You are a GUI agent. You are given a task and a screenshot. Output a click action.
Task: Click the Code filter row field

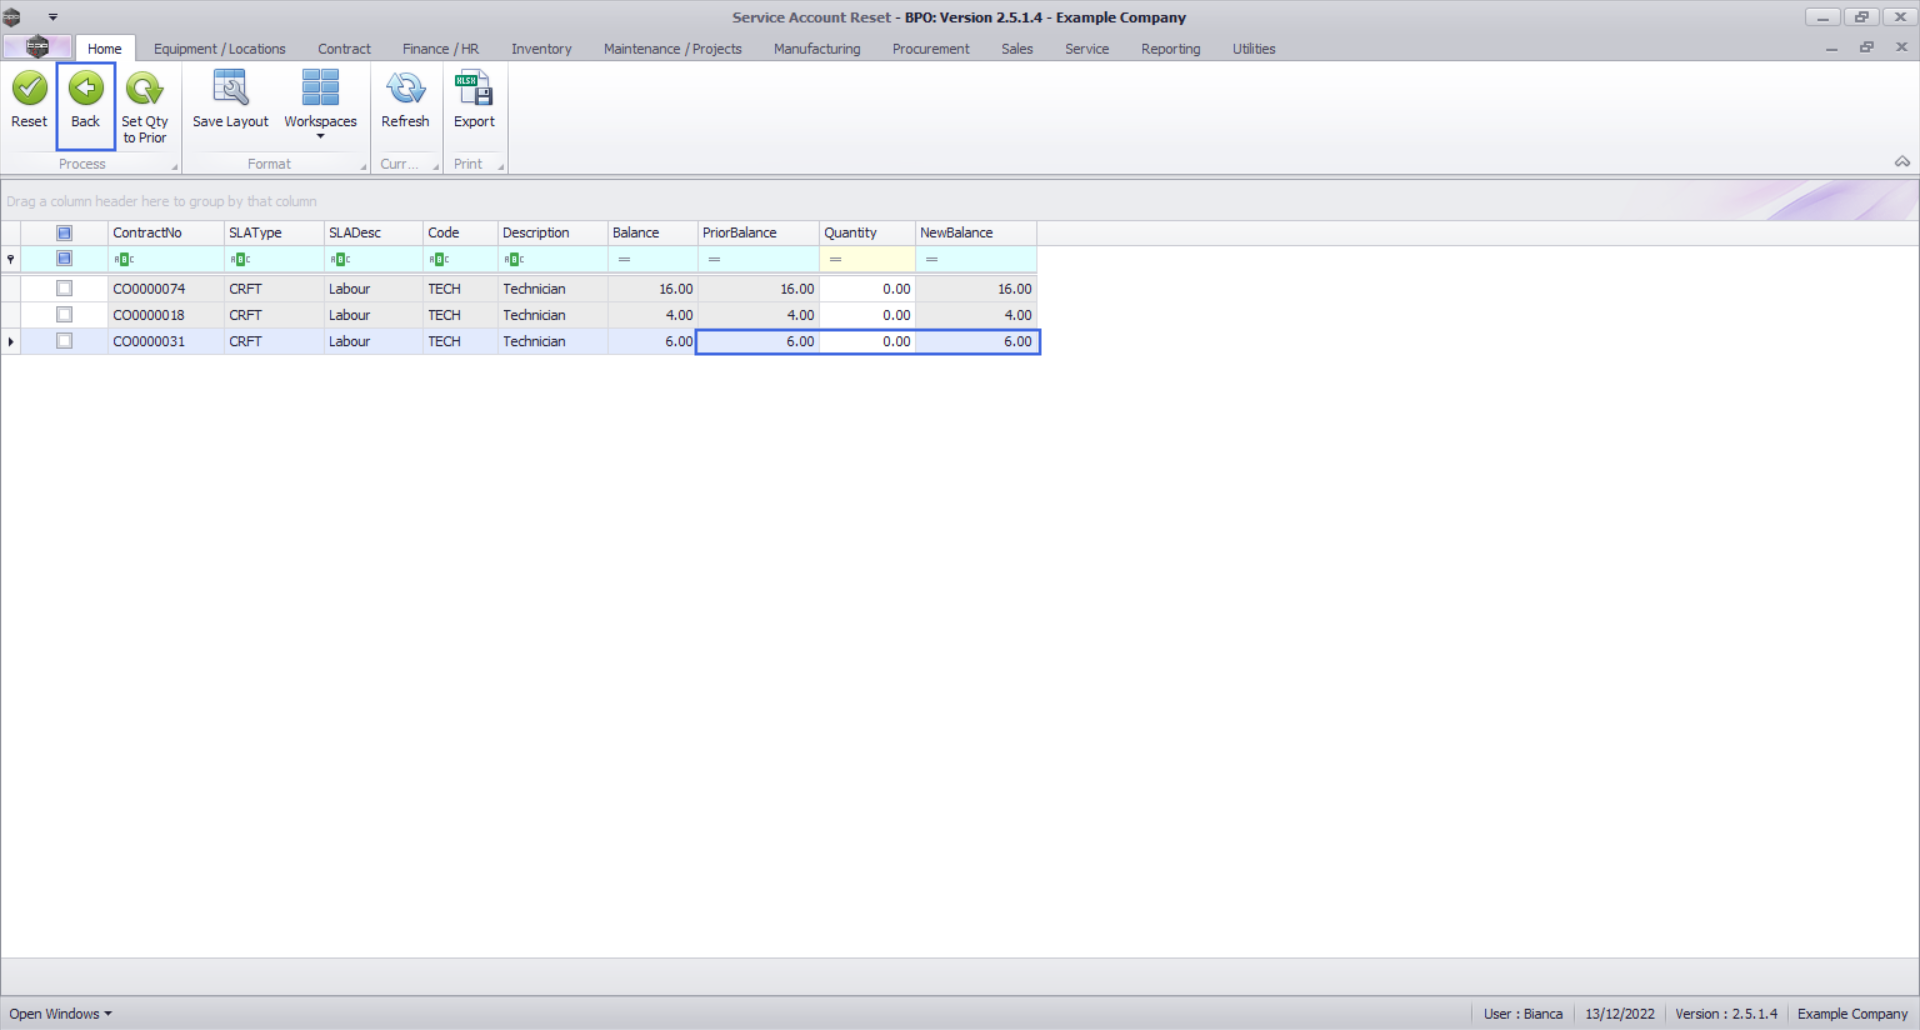click(460, 259)
